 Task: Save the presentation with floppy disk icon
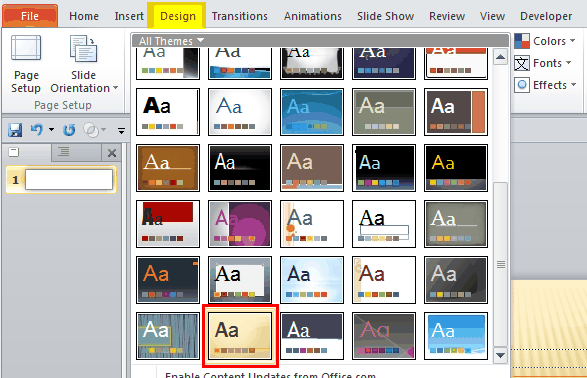(x=15, y=130)
